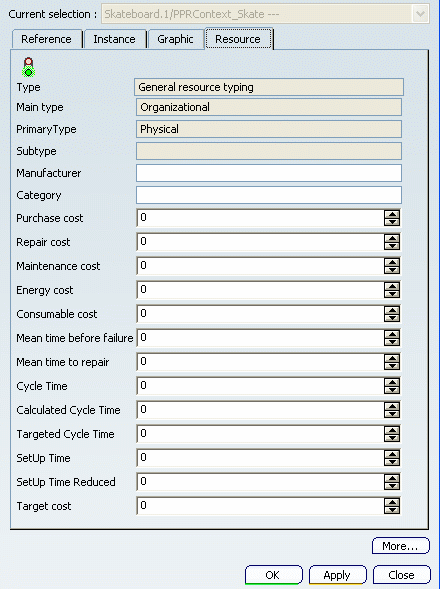Decrease Consumable cost with down arrow
The width and height of the screenshot is (440, 589).
(392, 318)
